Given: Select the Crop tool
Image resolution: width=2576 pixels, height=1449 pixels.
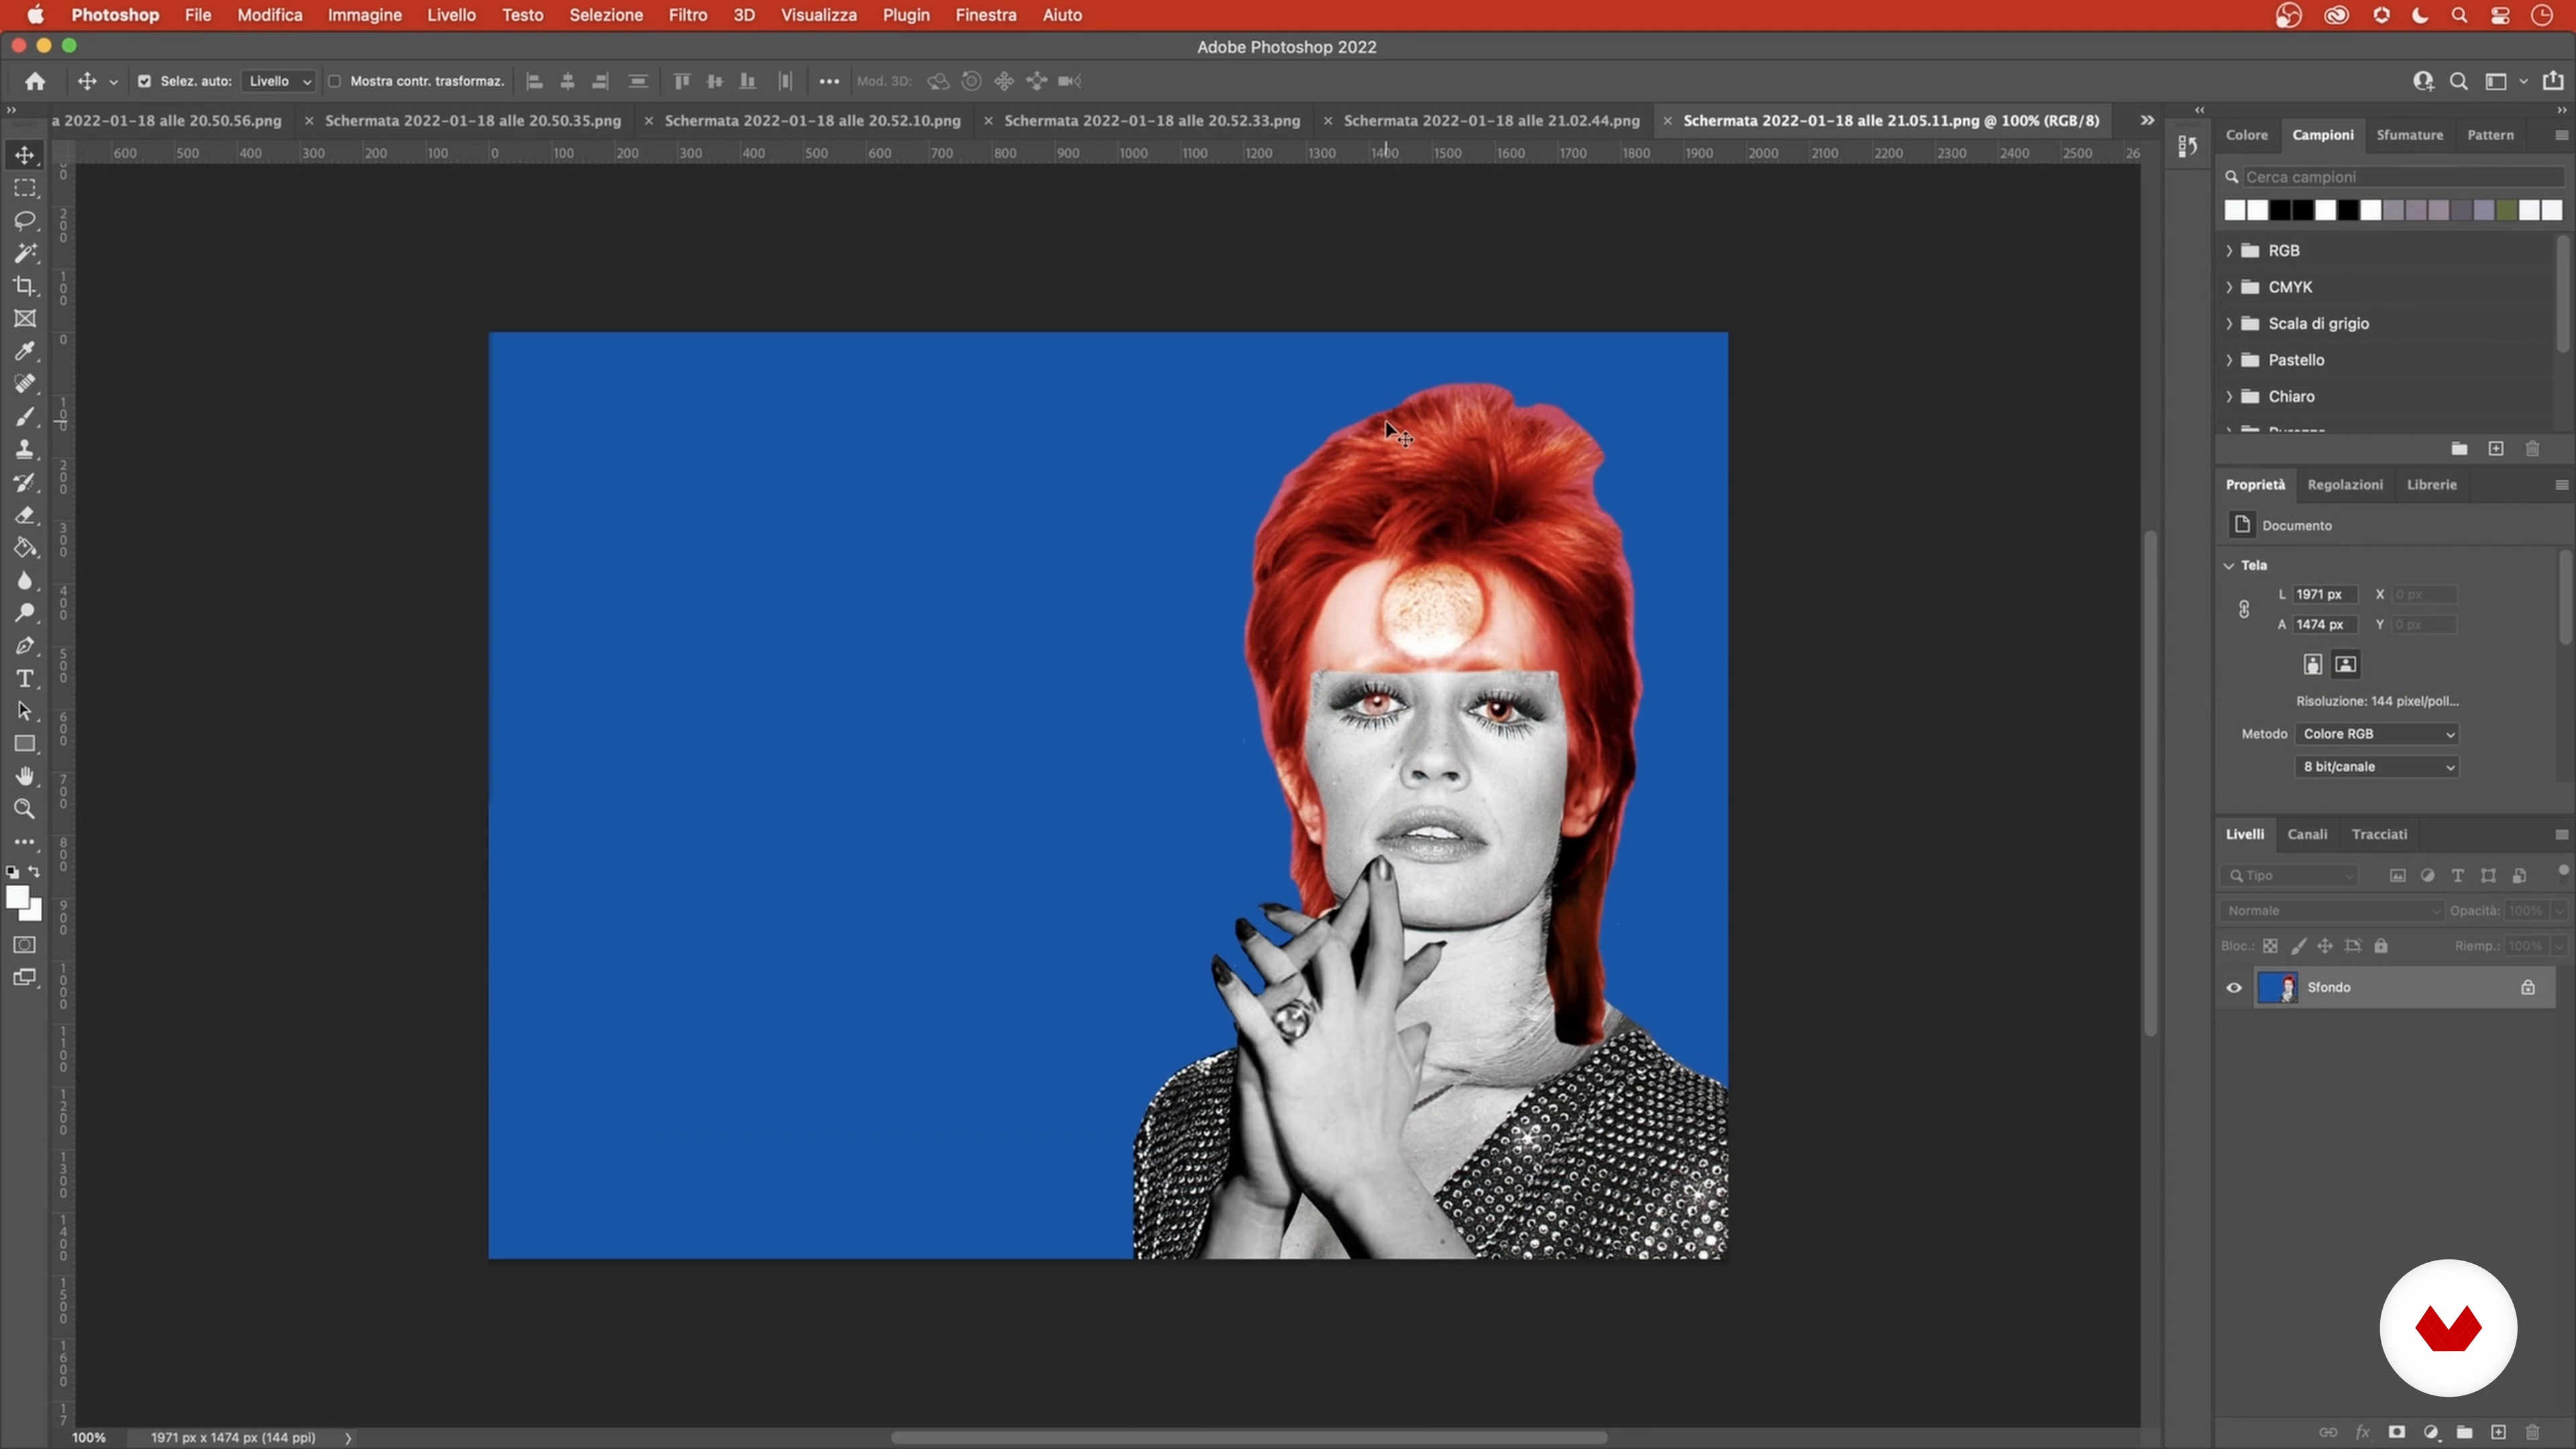Looking at the screenshot, I should coord(25,286).
